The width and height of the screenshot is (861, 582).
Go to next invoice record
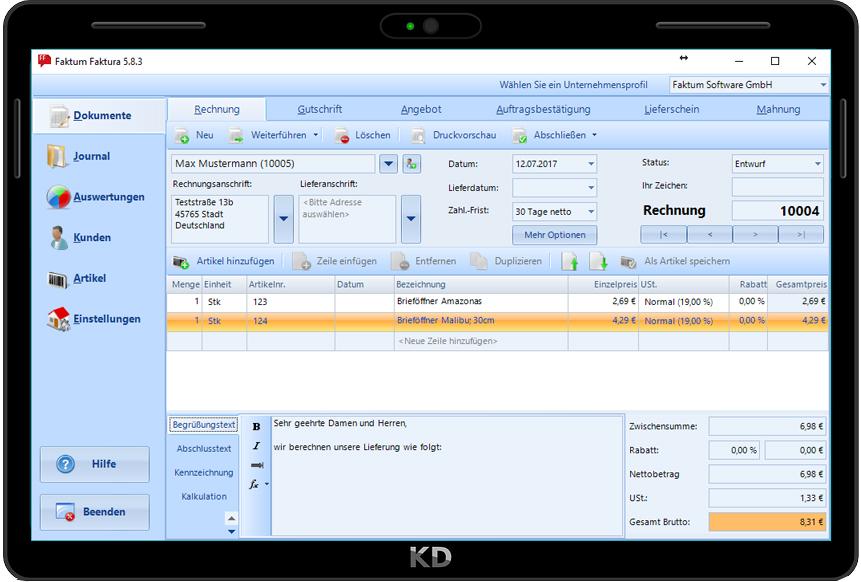755,234
